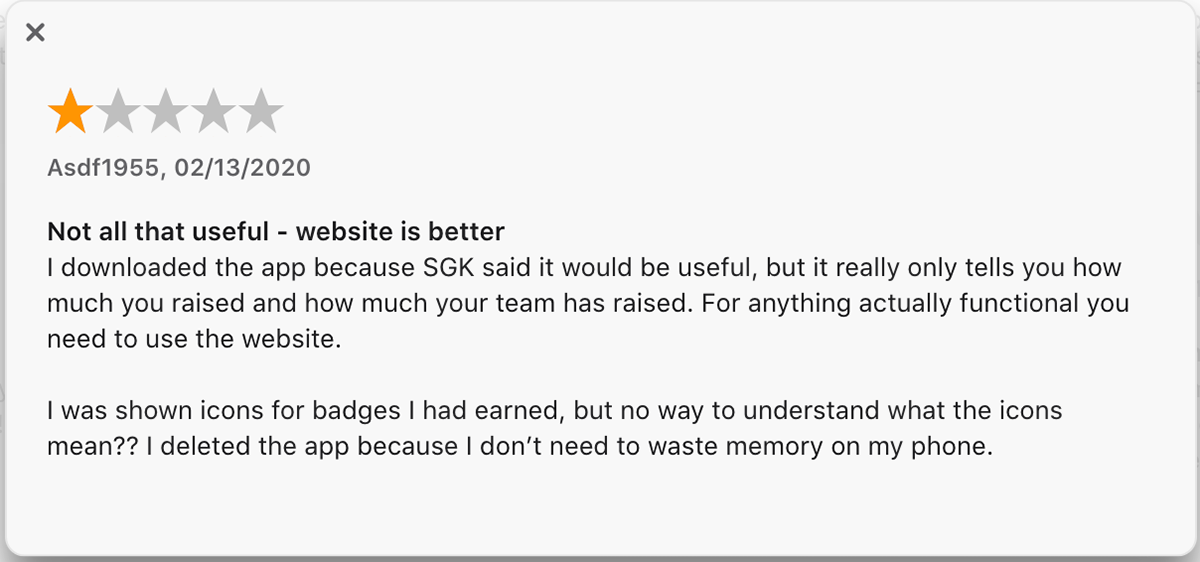Click the line 'need to use the website.'
The image size is (1200, 562).
[195, 338]
